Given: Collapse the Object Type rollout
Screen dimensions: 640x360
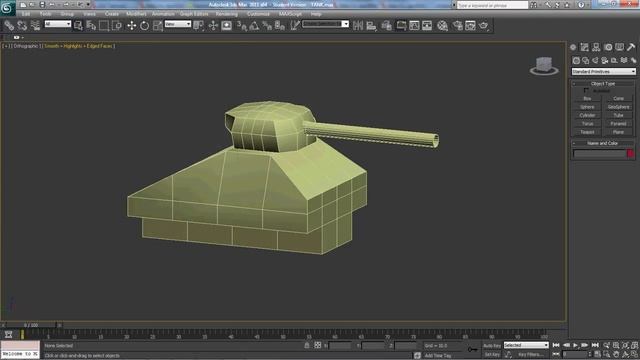Looking at the screenshot, I should 603,83.
